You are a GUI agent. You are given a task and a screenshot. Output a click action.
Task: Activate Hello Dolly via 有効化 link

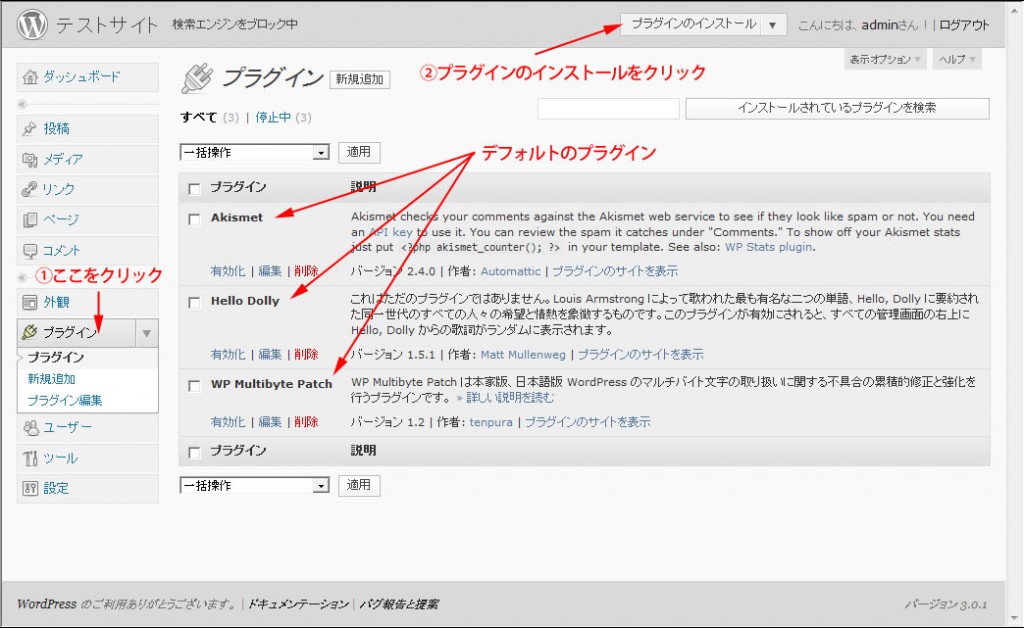coord(228,354)
